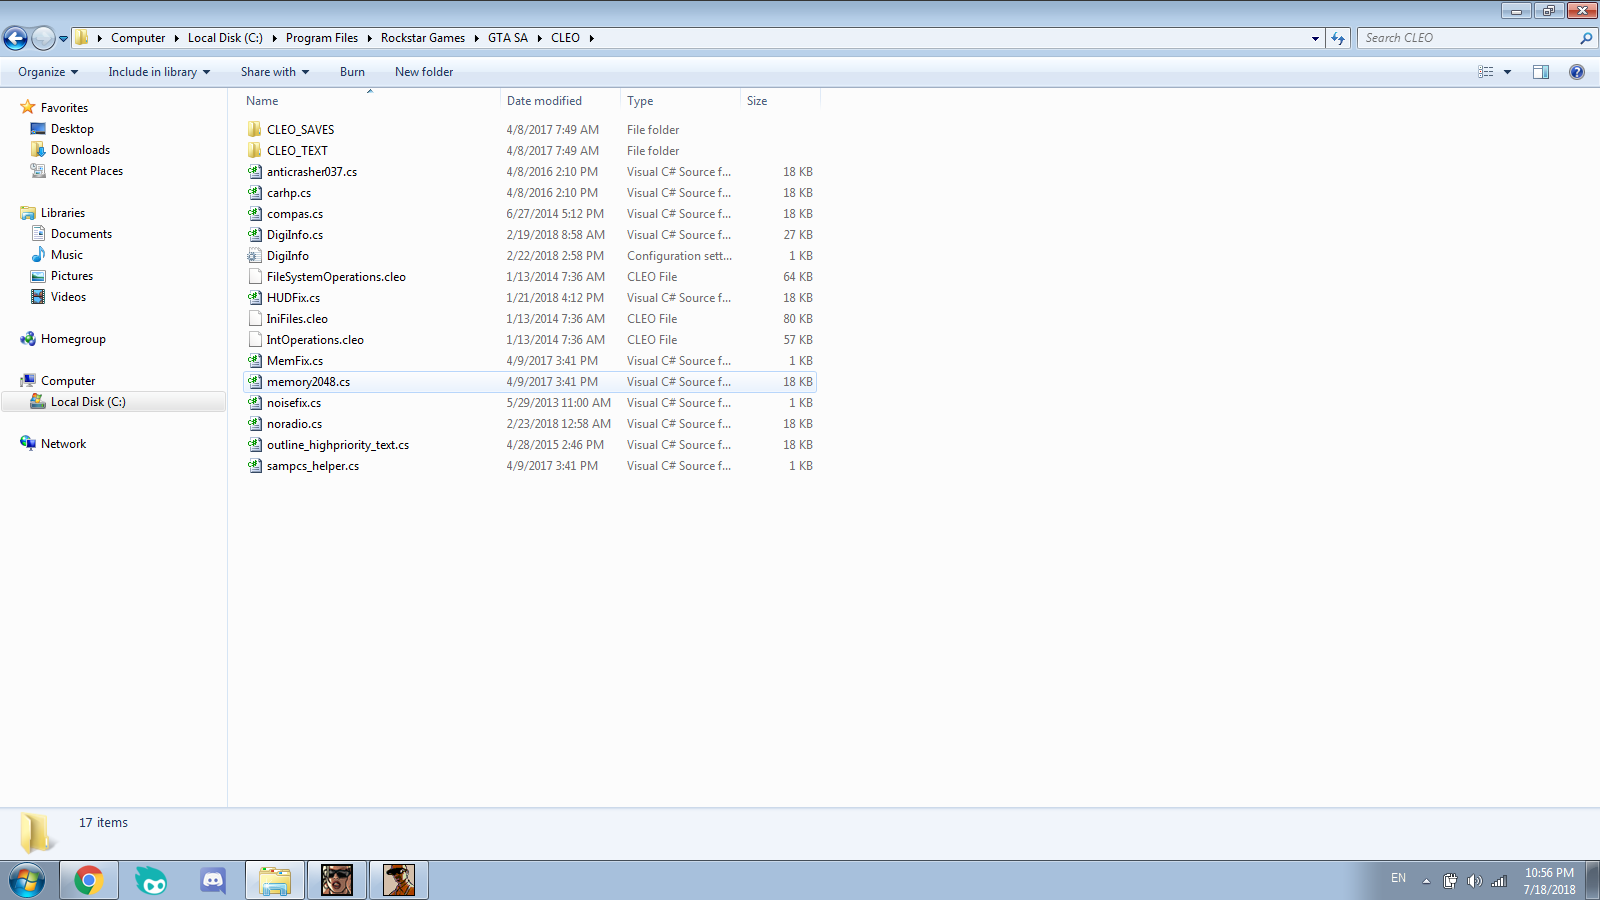Click inside the Search CLEO field
Screen dimensions: 1600x900
(x=1465, y=38)
